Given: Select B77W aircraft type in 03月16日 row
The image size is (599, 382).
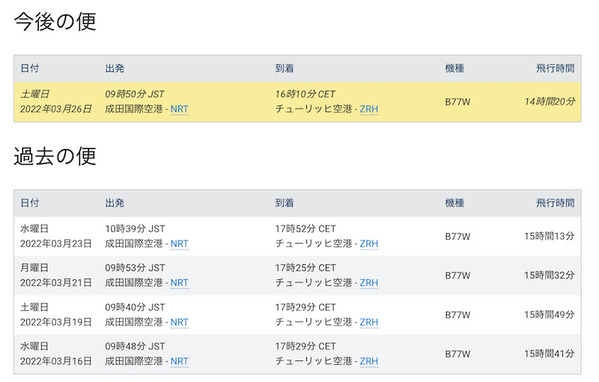Looking at the screenshot, I should (458, 354).
